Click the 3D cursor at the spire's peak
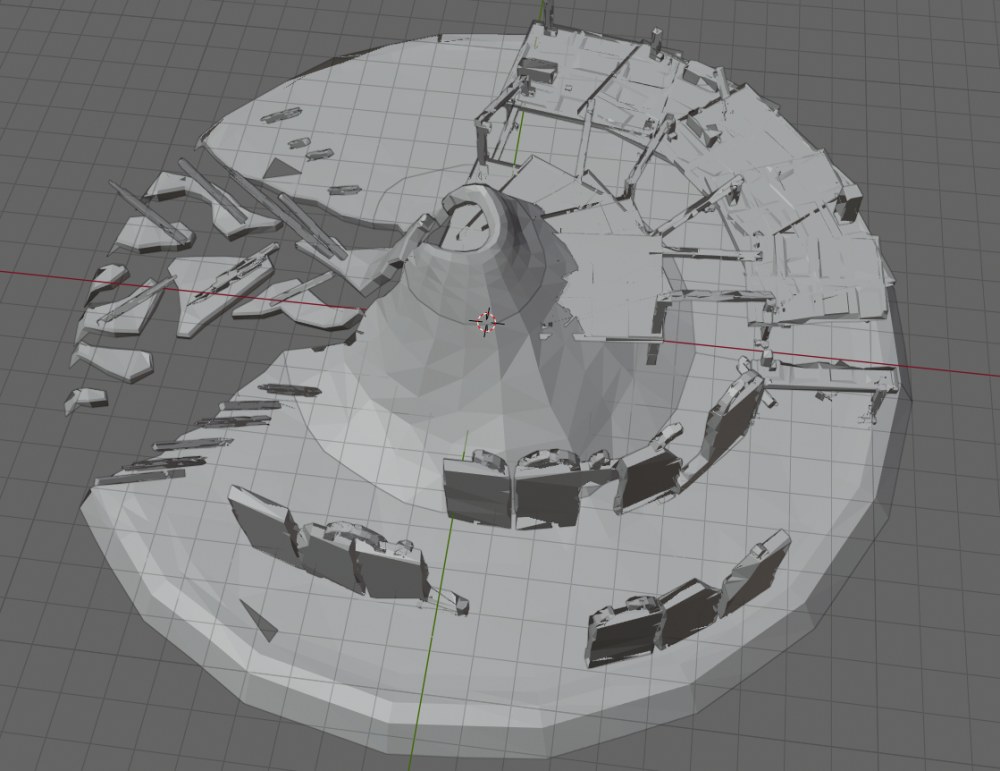The width and height of the screenshot is (1000, 771). click(x=487, y=318)
